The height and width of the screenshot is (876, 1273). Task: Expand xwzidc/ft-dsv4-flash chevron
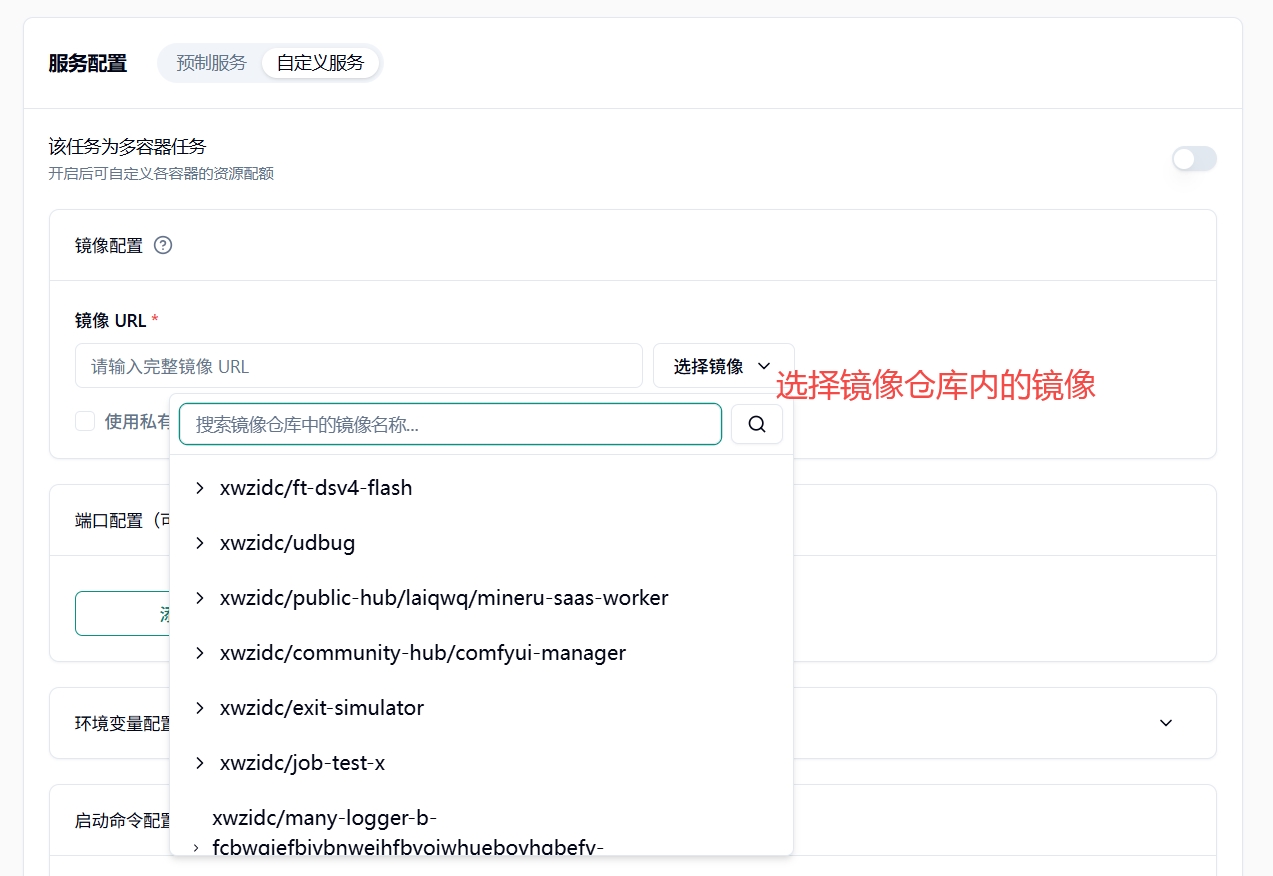pos(200,488)
